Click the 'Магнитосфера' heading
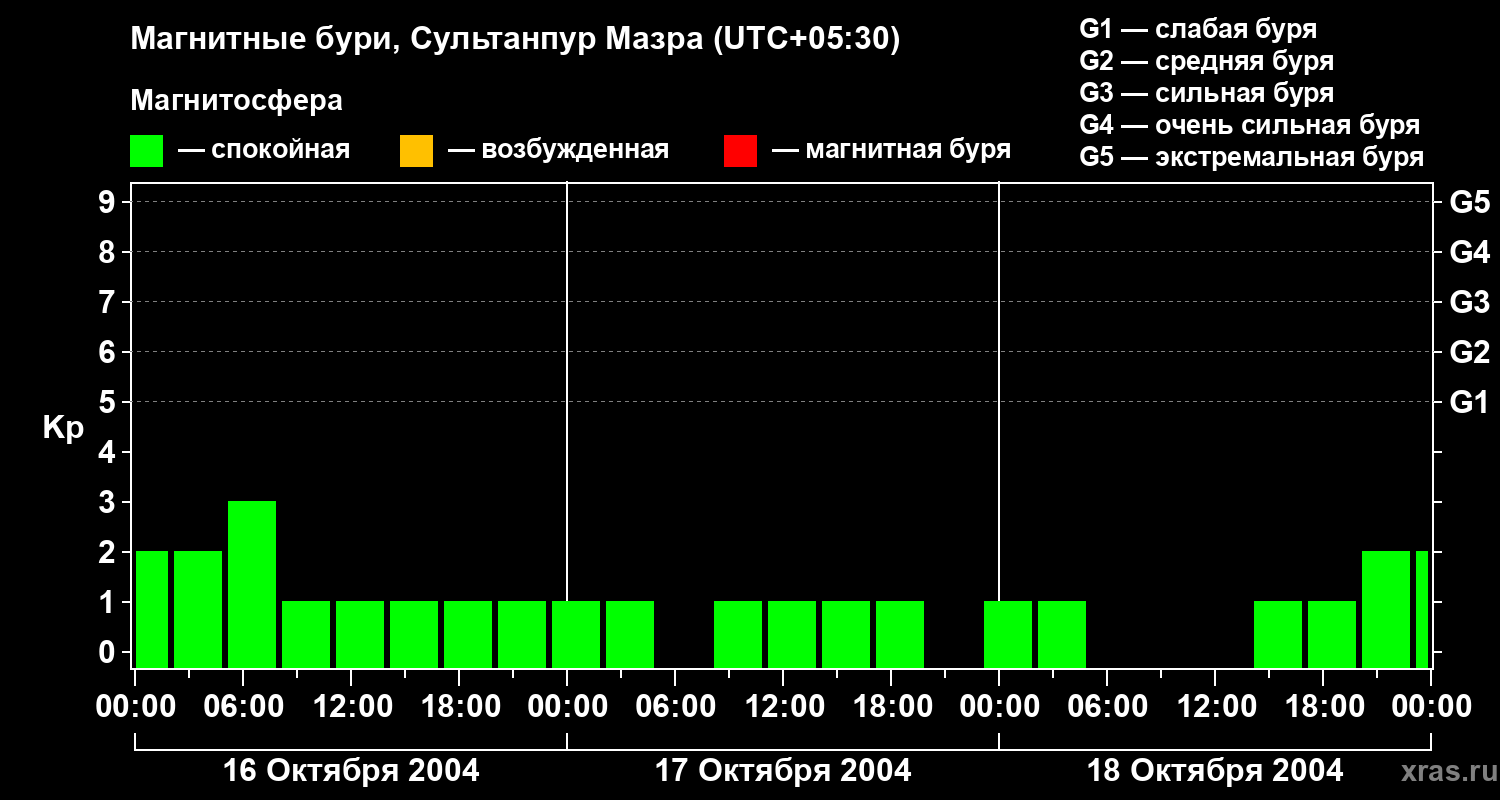This screenshot has height=800, width=1500. 236,101
